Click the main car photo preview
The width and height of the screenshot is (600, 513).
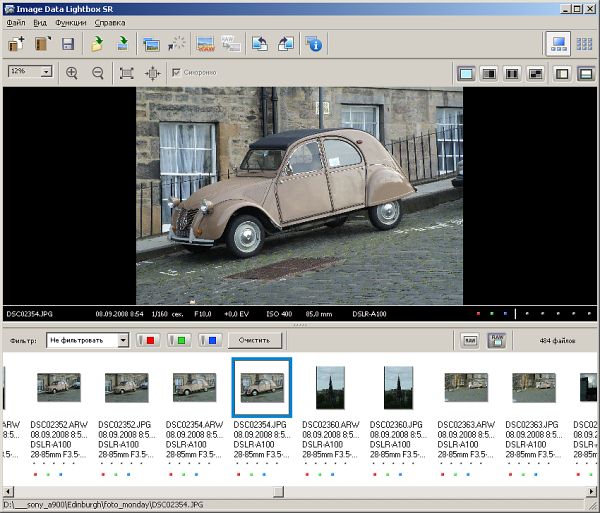pos(300,196)
